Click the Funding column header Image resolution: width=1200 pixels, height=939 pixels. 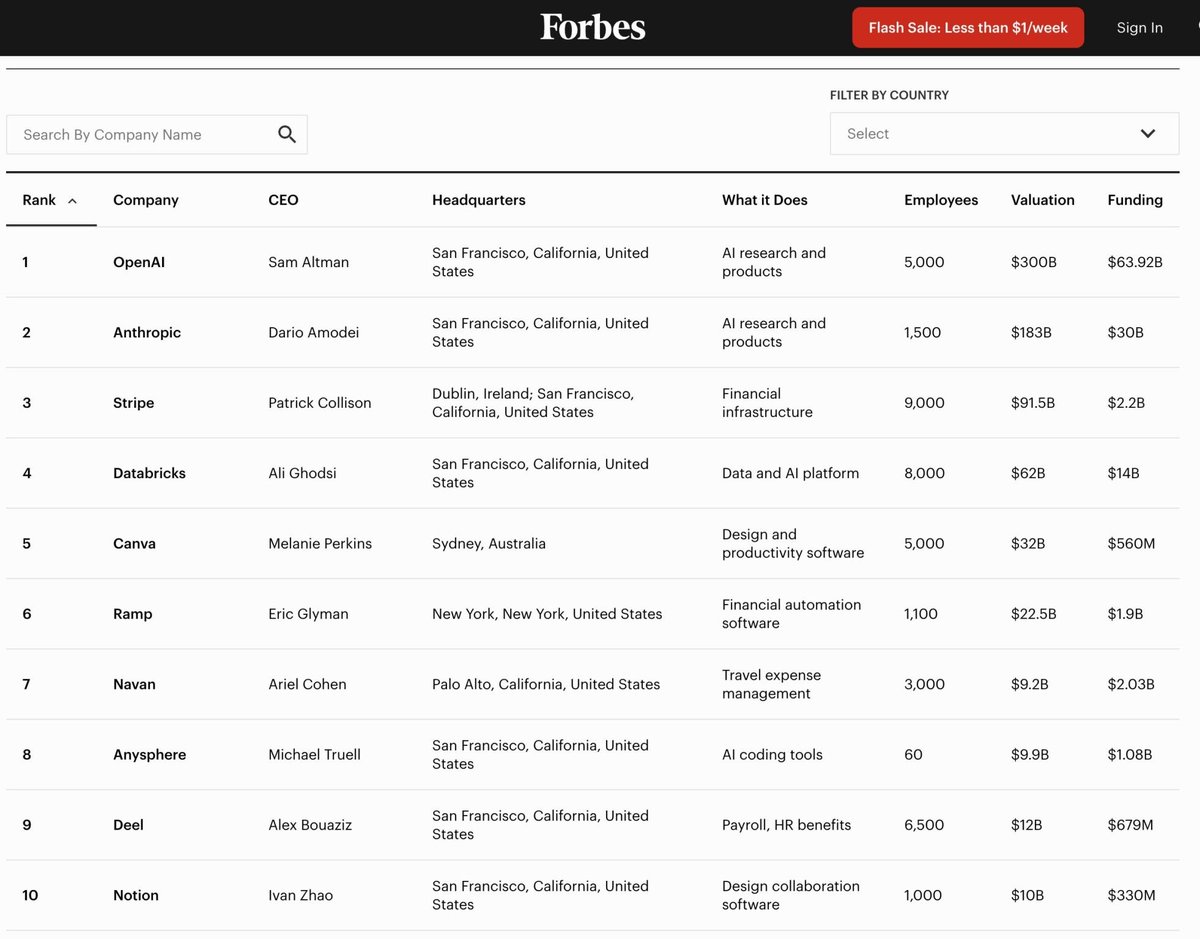click(x=1135, y=200)
